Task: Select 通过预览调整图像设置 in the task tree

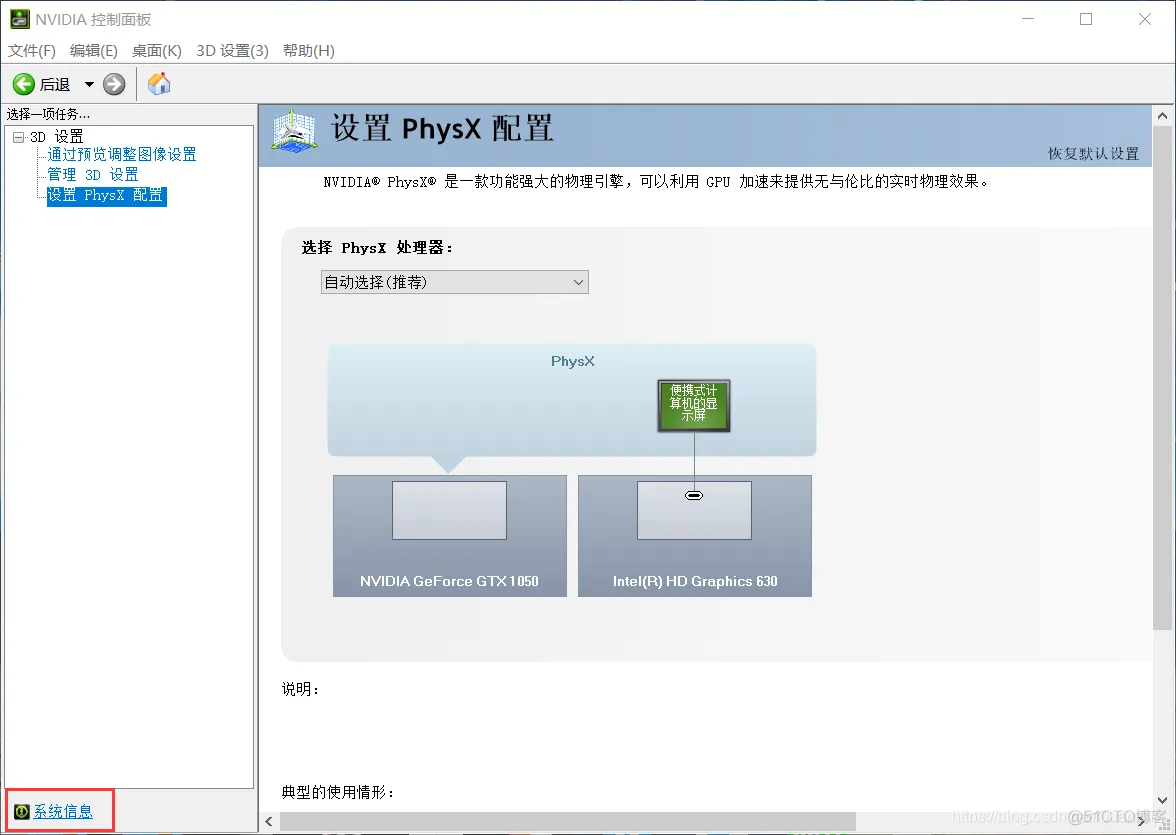Action: tap(122, 155)
